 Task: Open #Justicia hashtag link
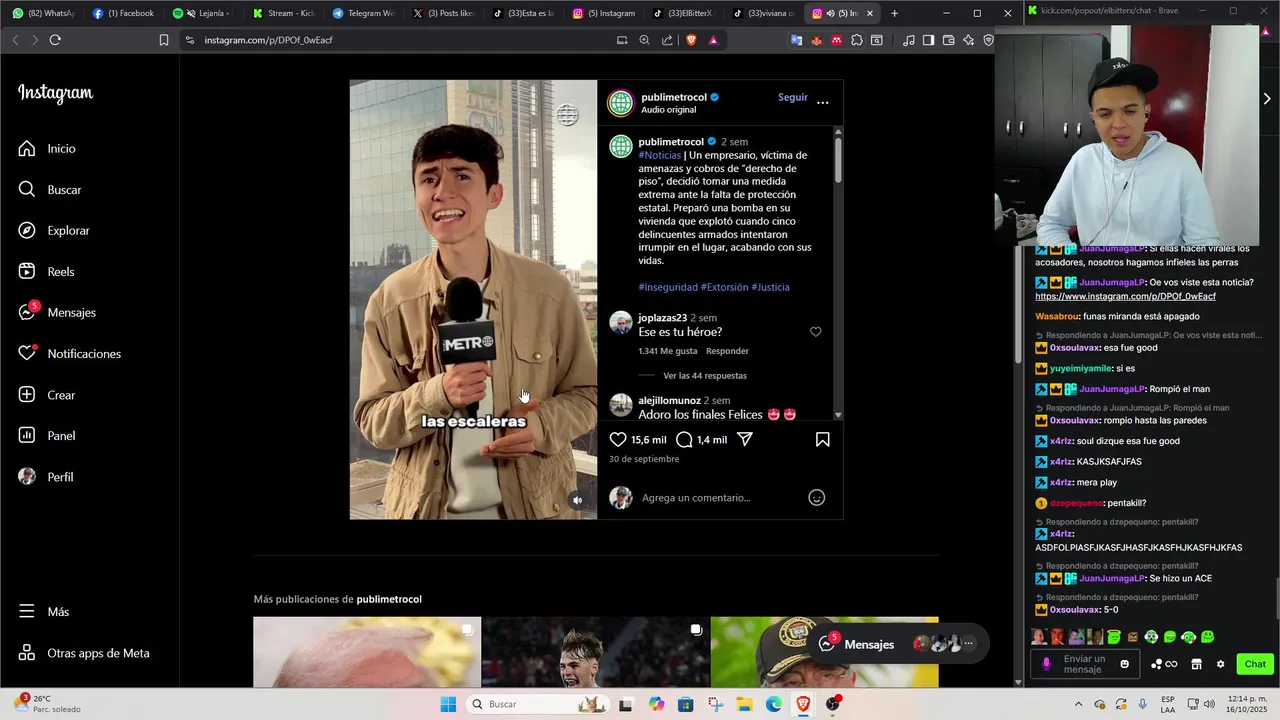771,287
